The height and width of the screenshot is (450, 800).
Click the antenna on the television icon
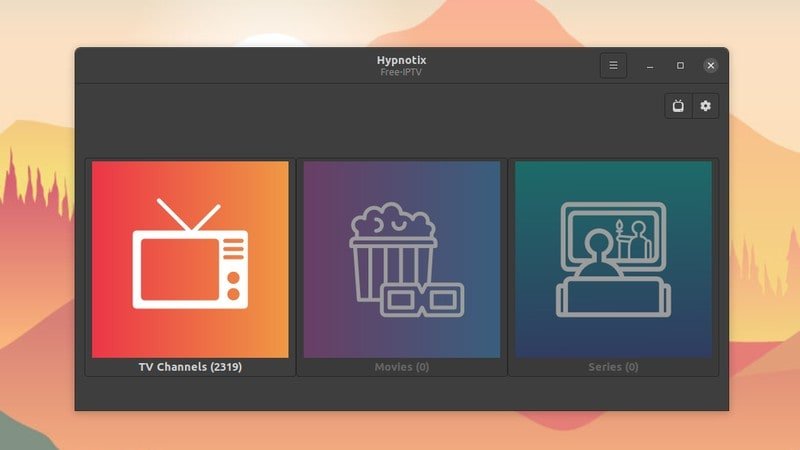189,216
